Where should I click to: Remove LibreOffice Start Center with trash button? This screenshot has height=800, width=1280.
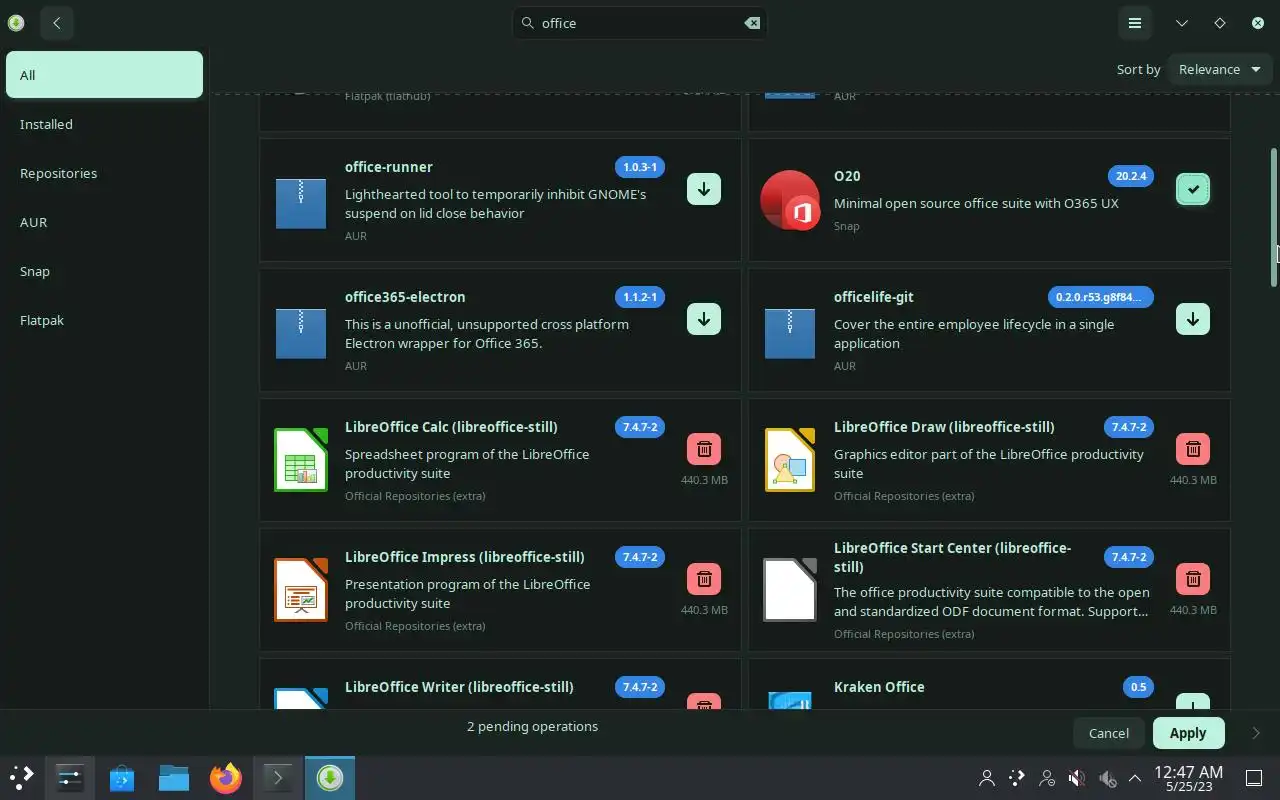click(1193, 579)
